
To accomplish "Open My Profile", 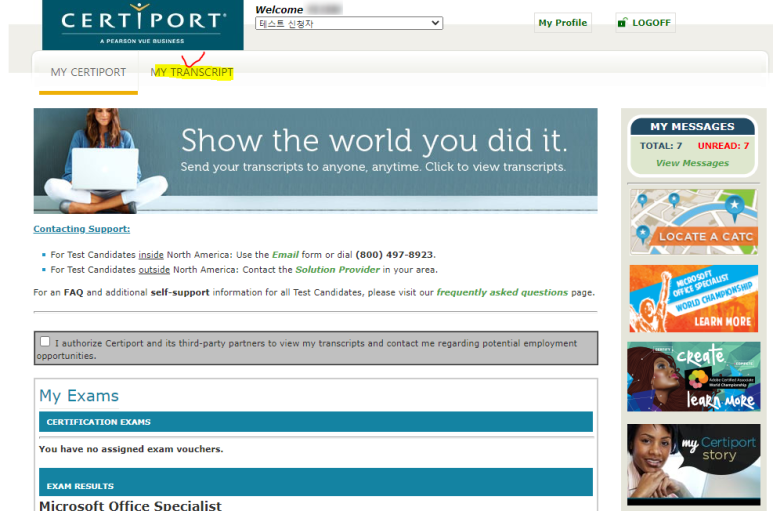I will click(562, 23).
